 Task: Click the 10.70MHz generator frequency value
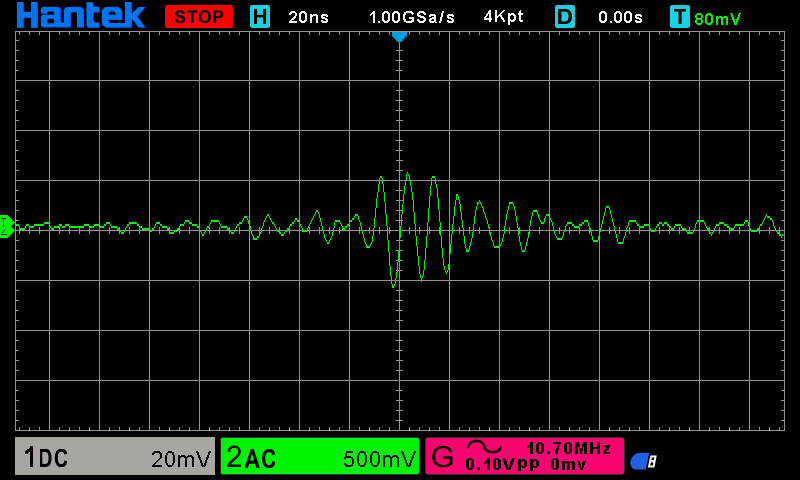[x=568, y=448]
